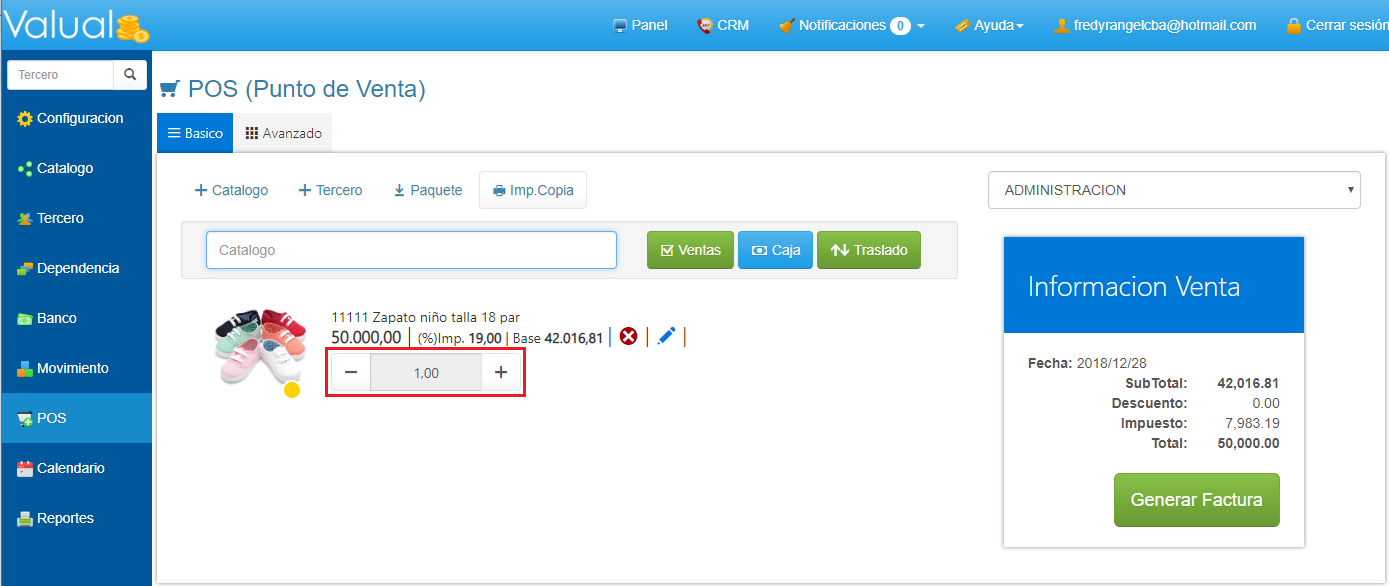Increase quantity with the plus button
Viewport: 1389px width, 586px height.
(x=501, y=373)
